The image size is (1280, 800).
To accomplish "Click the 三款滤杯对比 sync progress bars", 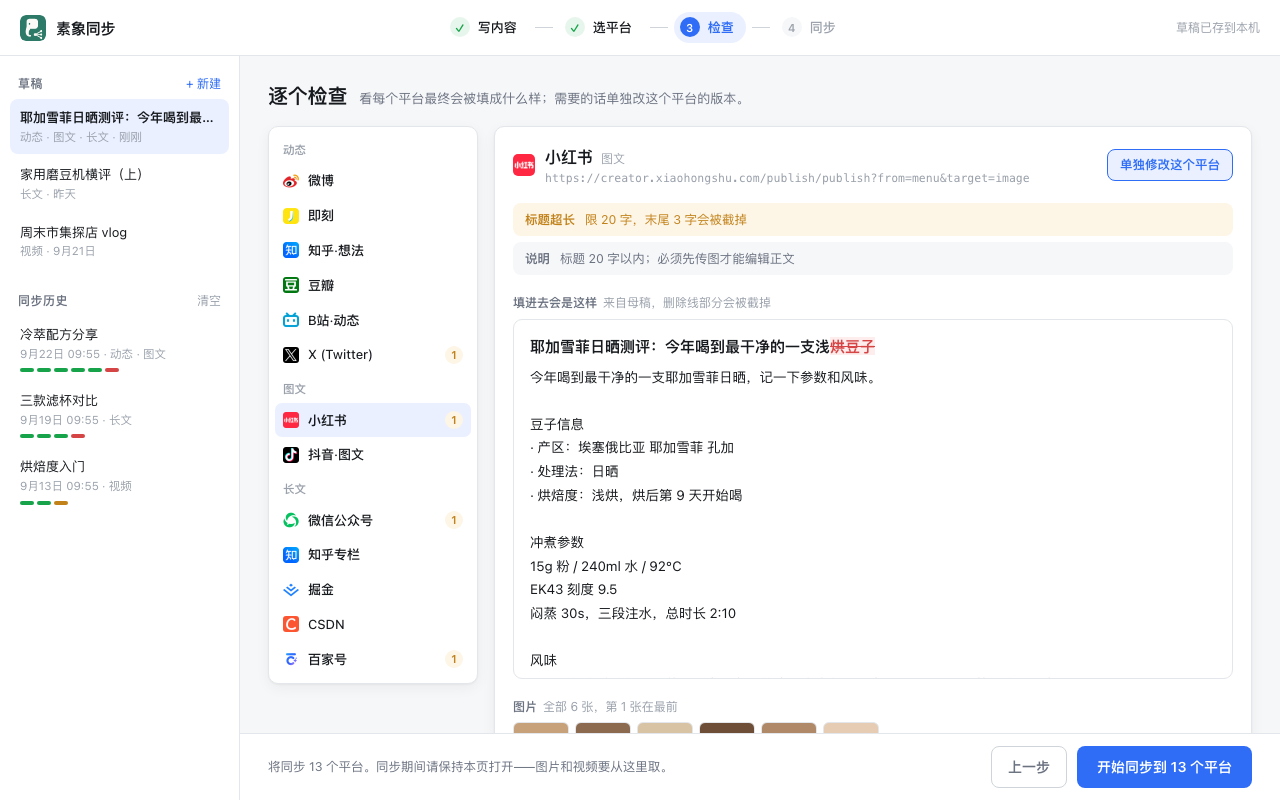I will 52,436.
